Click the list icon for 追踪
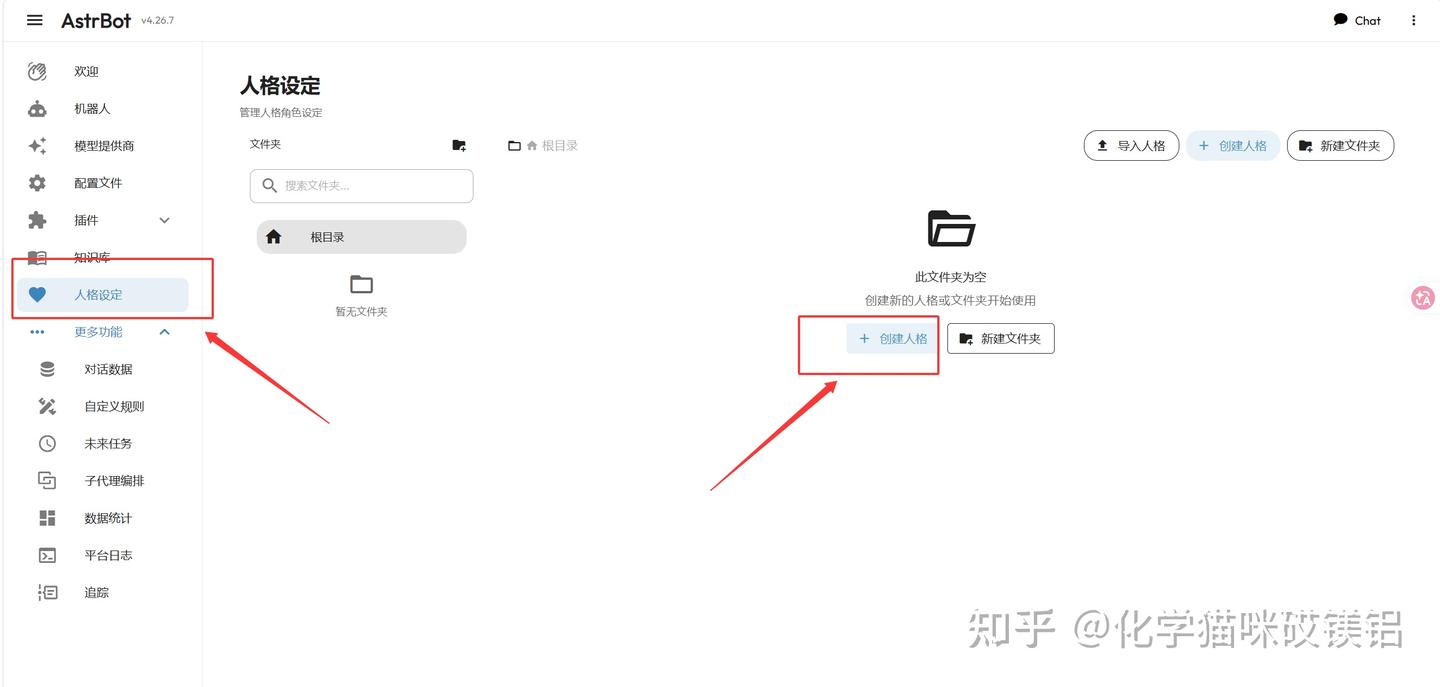1440x687 pixels. [x=47, y=592]
